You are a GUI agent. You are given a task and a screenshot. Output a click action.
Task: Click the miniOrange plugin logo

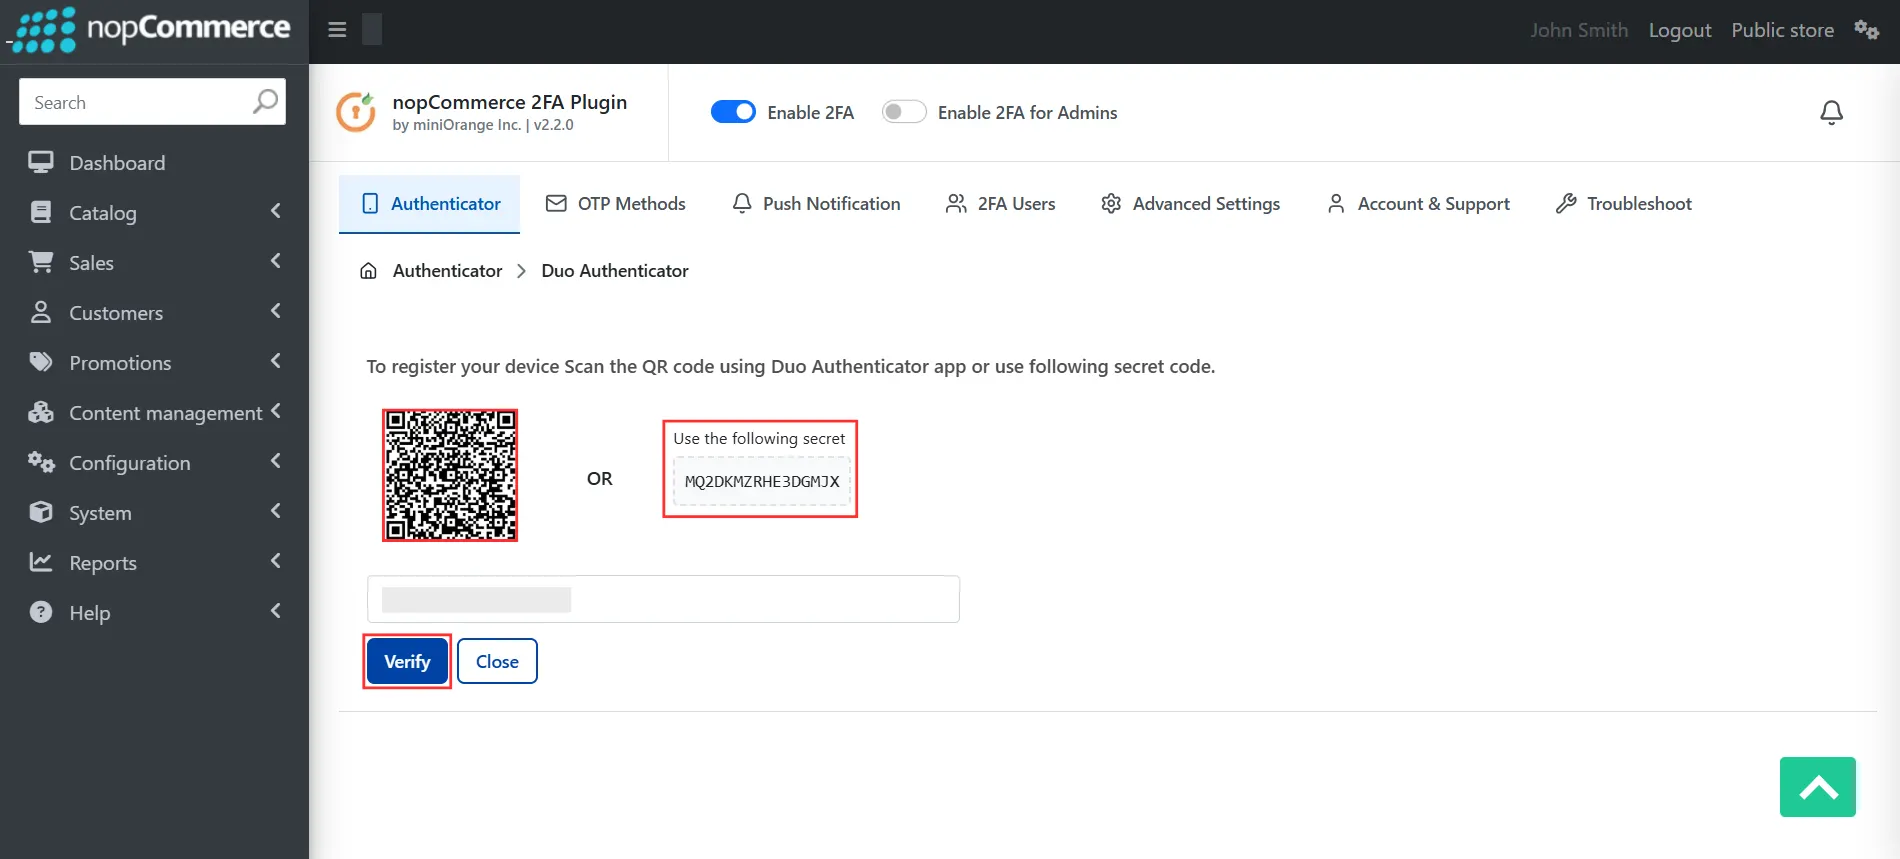pos(356,112)
